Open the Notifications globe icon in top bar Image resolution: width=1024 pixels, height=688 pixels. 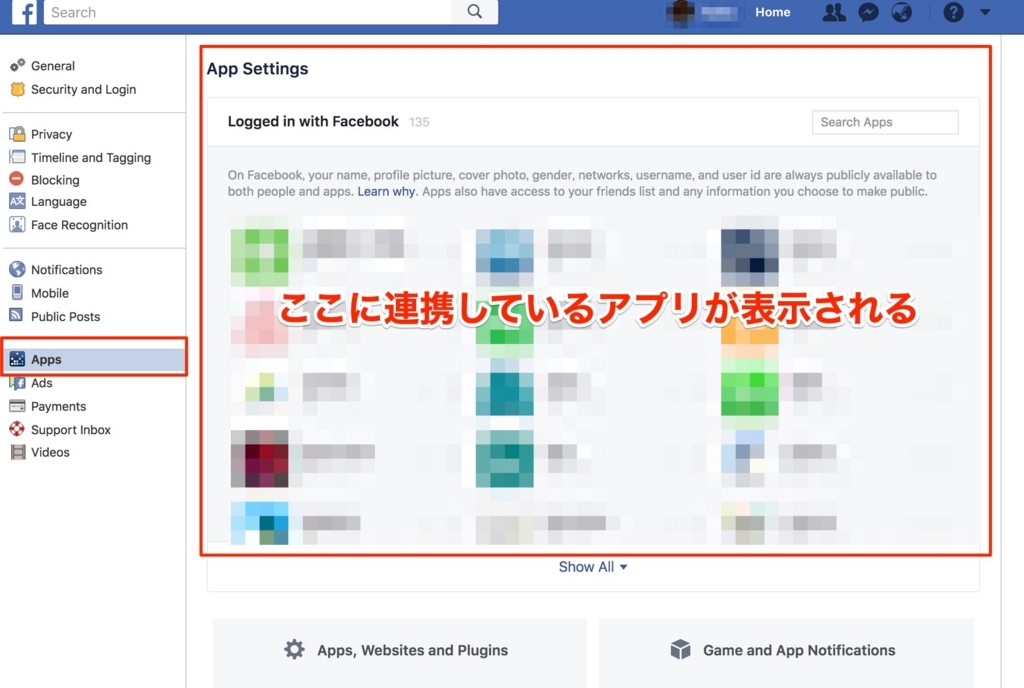pyautogui.click(x=902, y=12)
